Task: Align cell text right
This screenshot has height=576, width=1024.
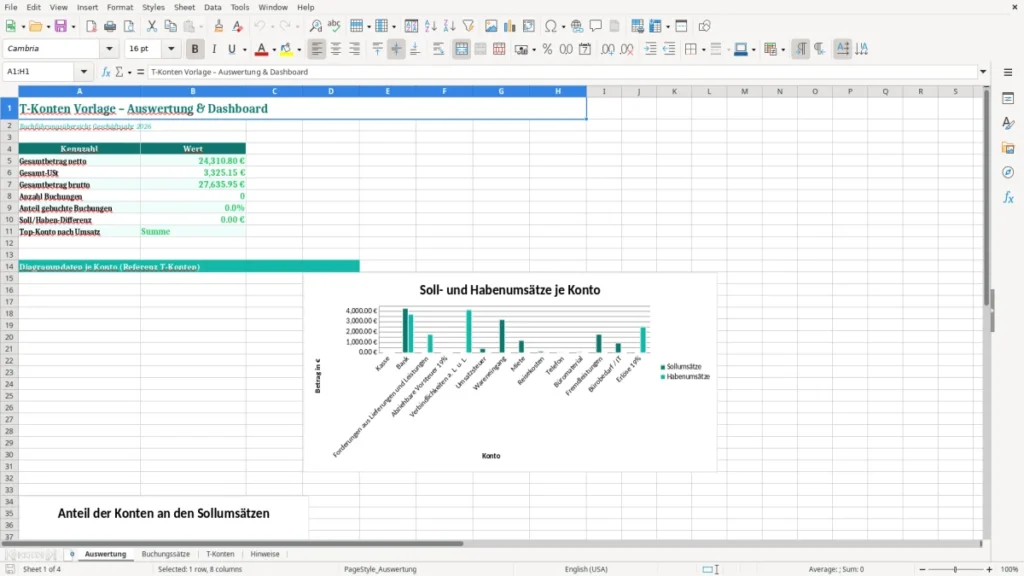Action: coord(355,49)
